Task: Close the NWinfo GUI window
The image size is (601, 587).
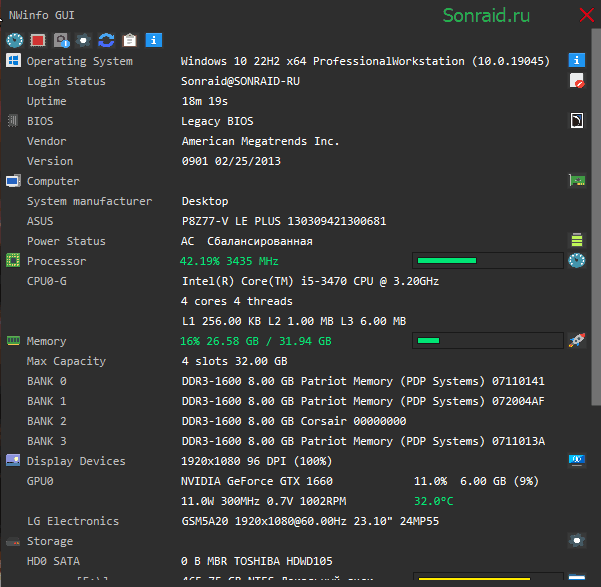Action: (586, 15)
